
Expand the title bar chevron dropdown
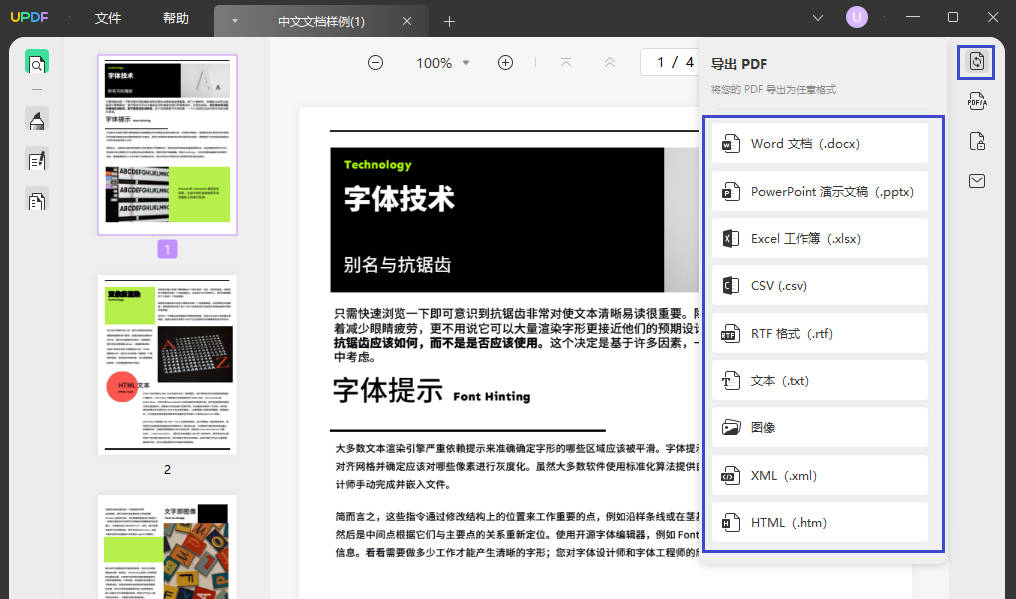tap(819, 18)
